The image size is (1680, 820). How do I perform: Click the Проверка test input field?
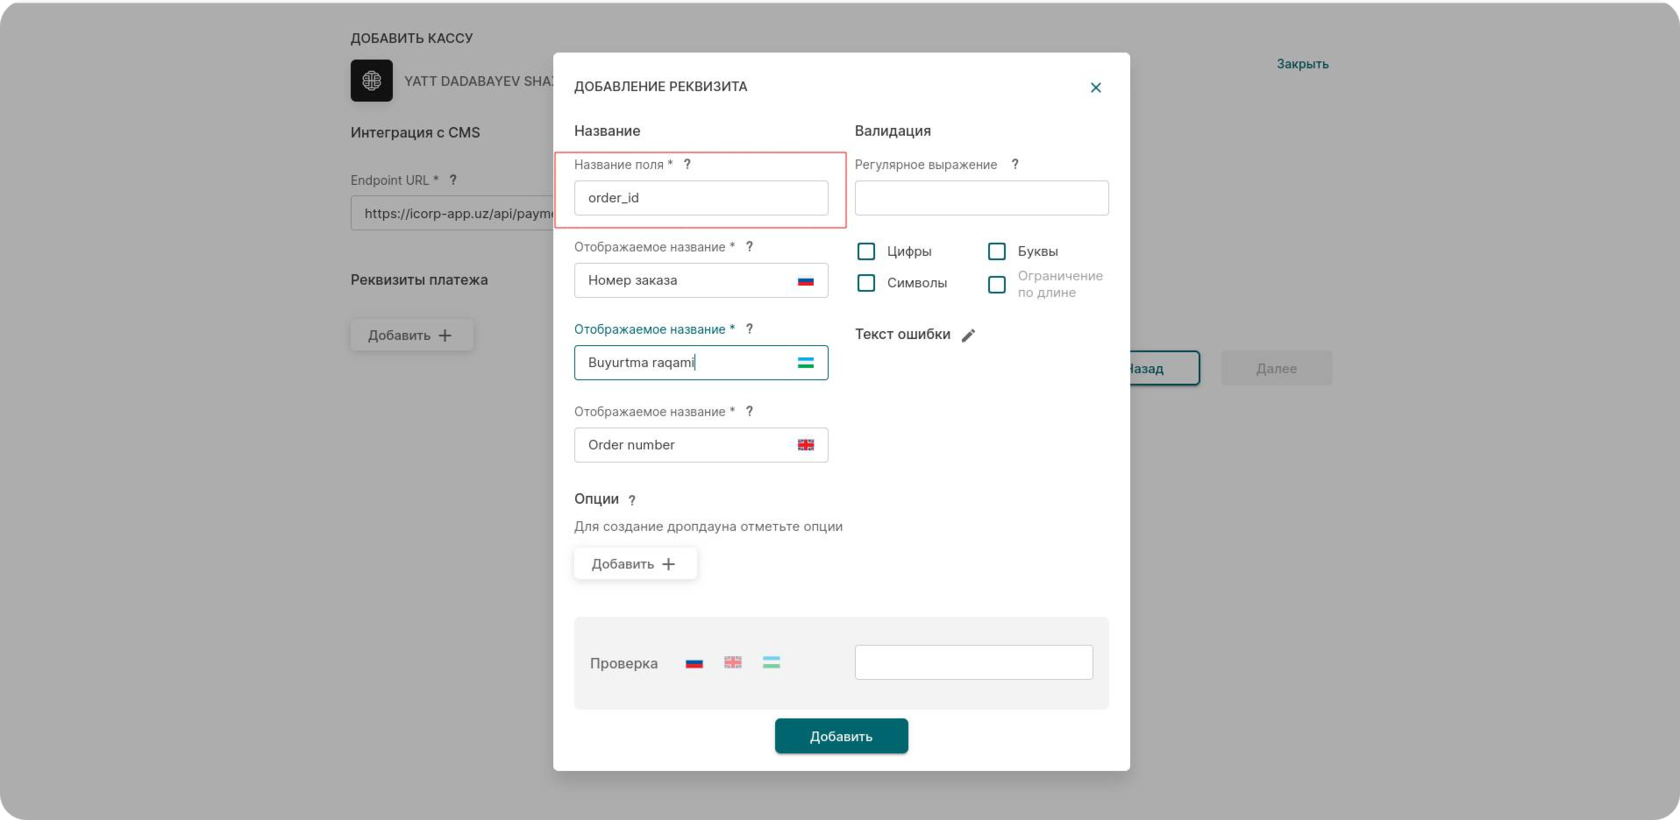point(973,662)
